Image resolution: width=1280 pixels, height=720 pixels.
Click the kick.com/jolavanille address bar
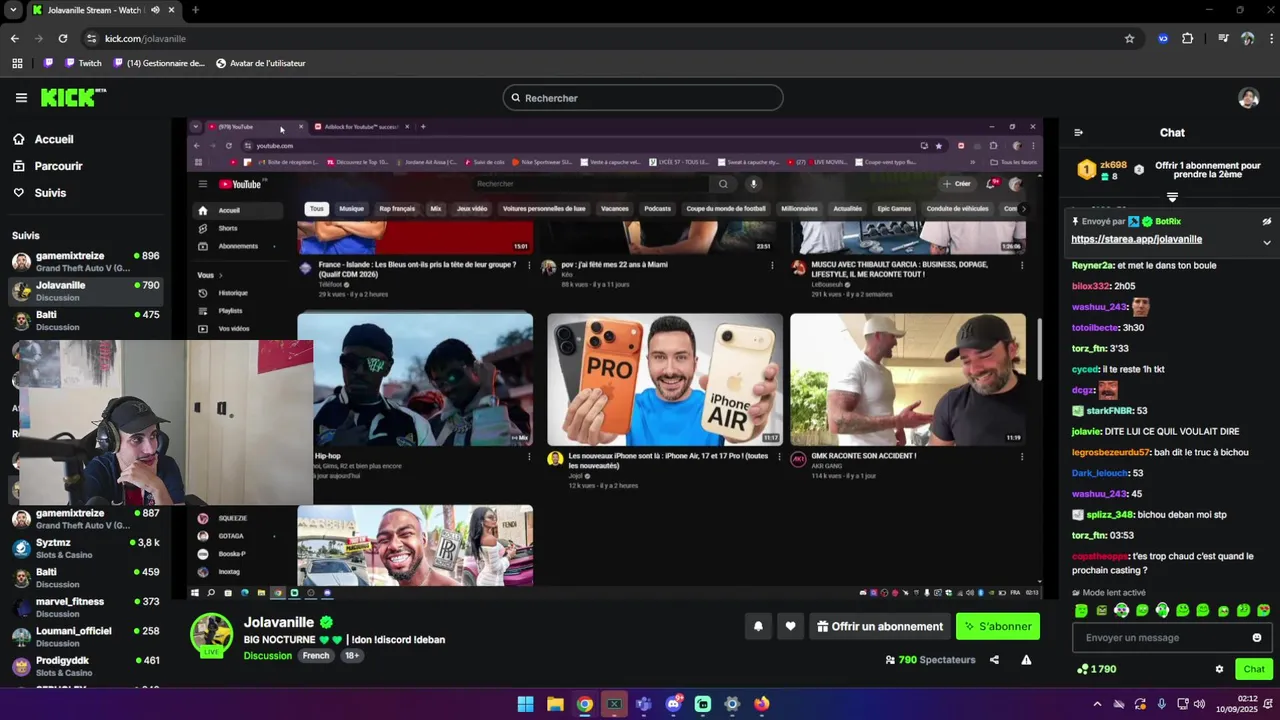click(x=600, y=38)
